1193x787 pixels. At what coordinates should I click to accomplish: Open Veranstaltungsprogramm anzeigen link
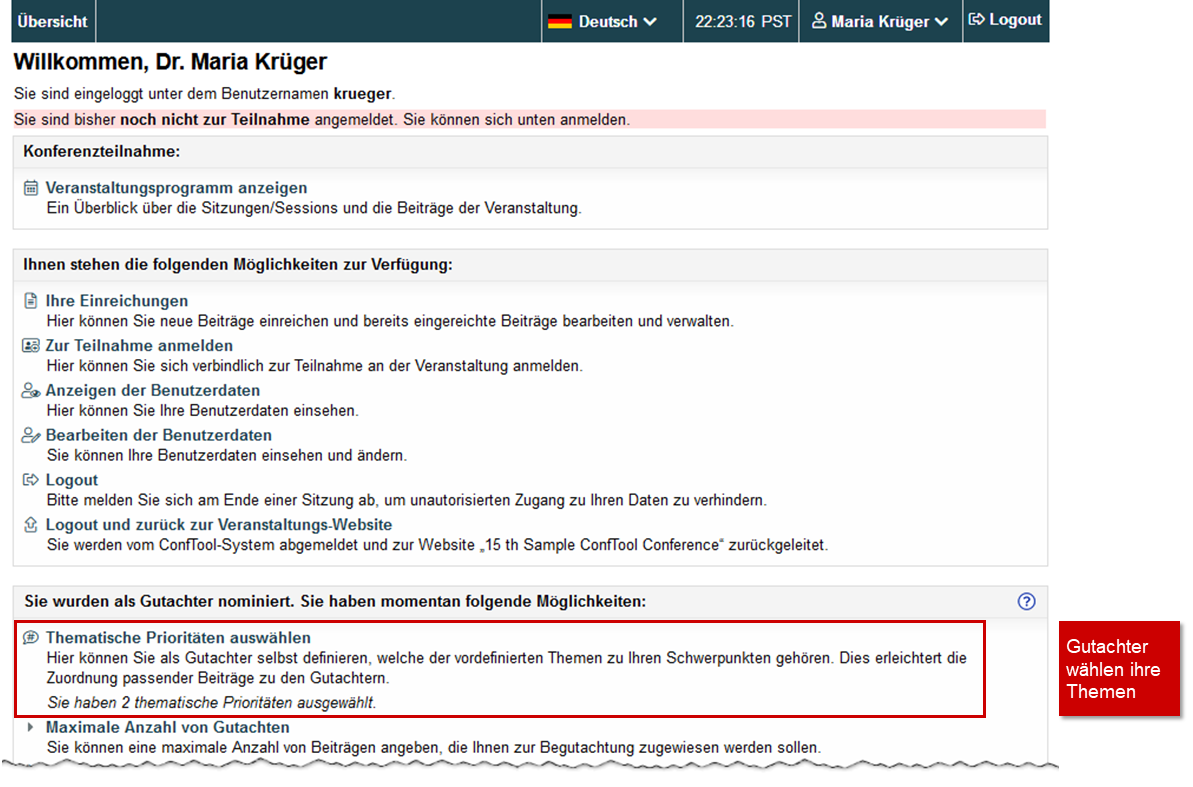[x=177, y=187]
